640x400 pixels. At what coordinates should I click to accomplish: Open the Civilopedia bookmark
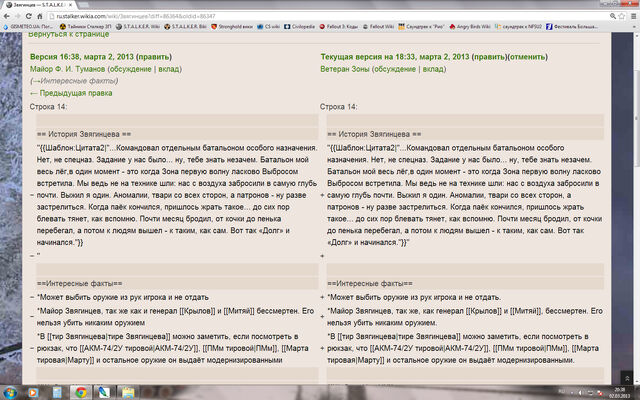pyautogui.click(x=300, y=27)
